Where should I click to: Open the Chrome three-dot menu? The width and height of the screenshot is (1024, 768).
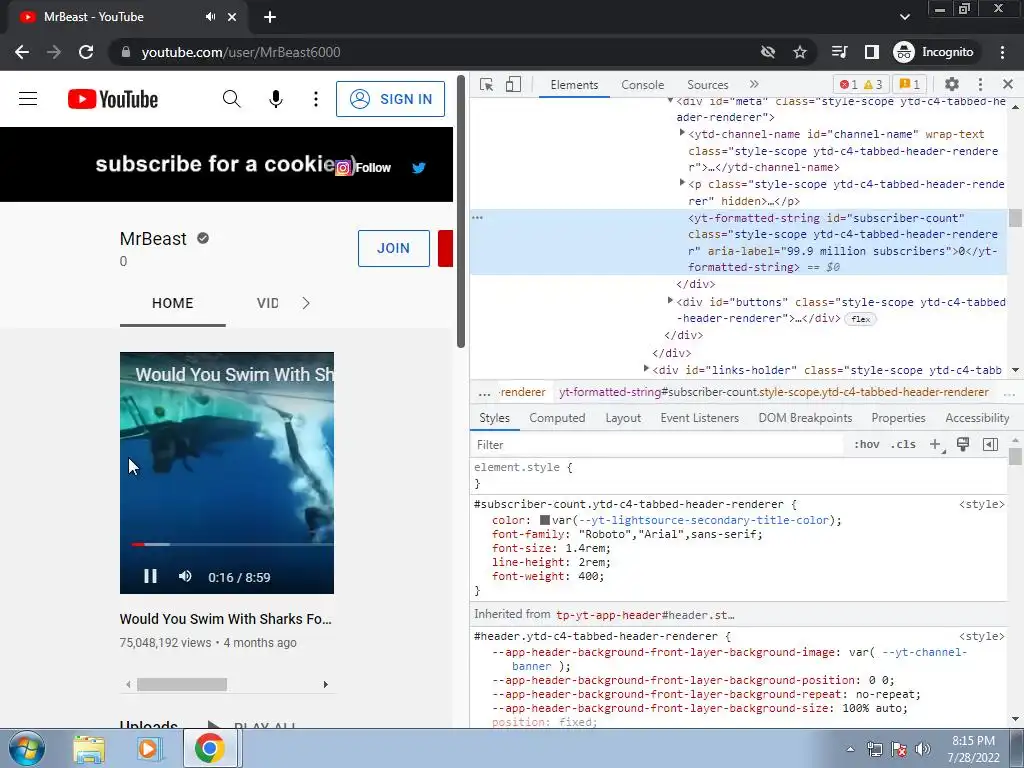tap(1002, 52)
